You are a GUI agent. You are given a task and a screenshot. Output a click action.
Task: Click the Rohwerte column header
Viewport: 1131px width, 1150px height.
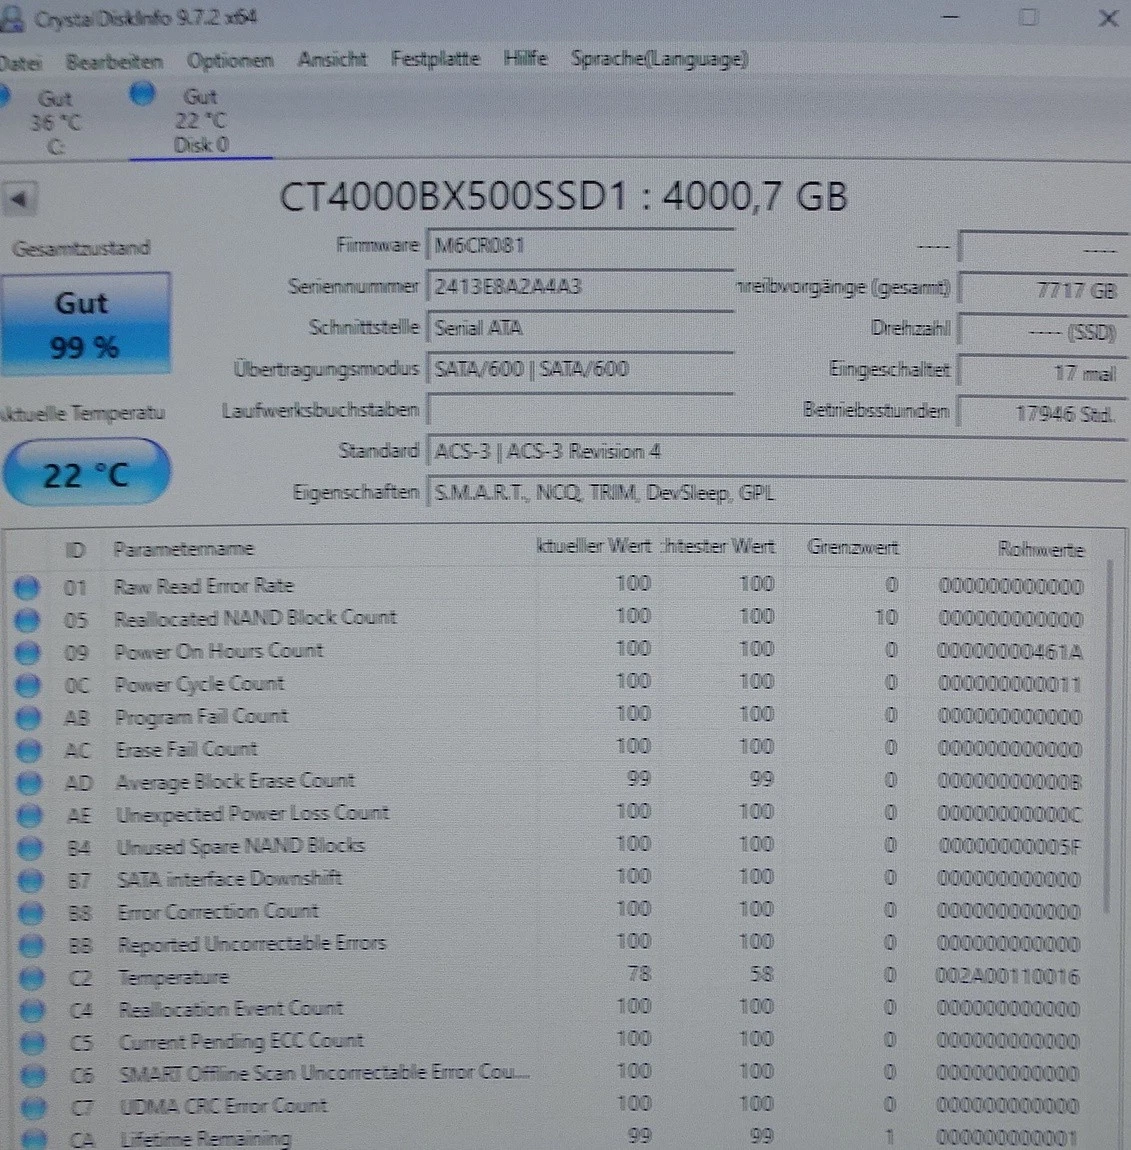1040,549
